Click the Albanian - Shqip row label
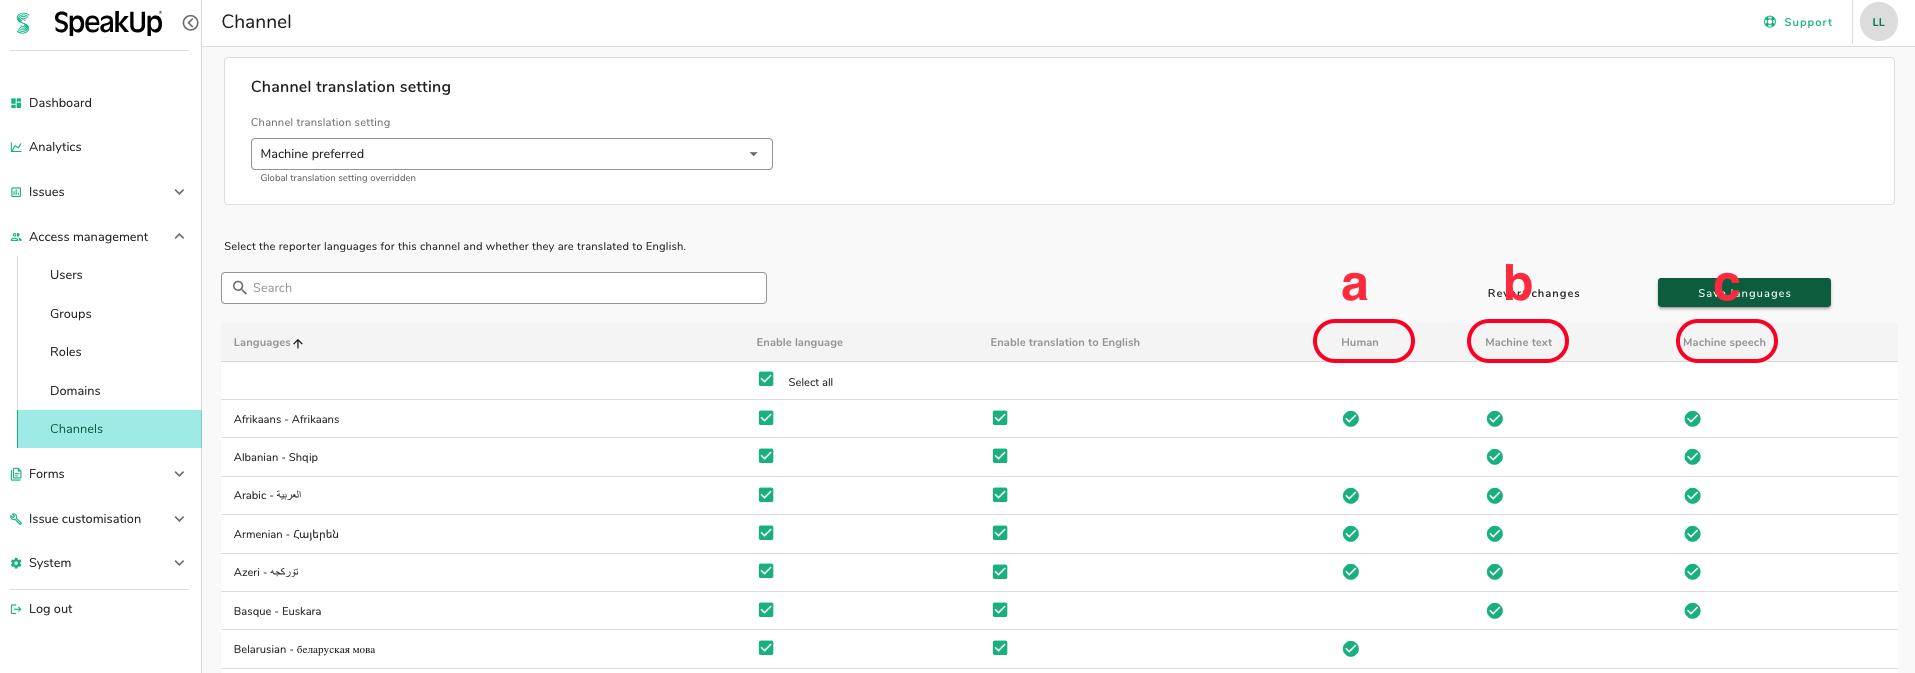This screenshot has height=673, width=1915. click(276, 457)
